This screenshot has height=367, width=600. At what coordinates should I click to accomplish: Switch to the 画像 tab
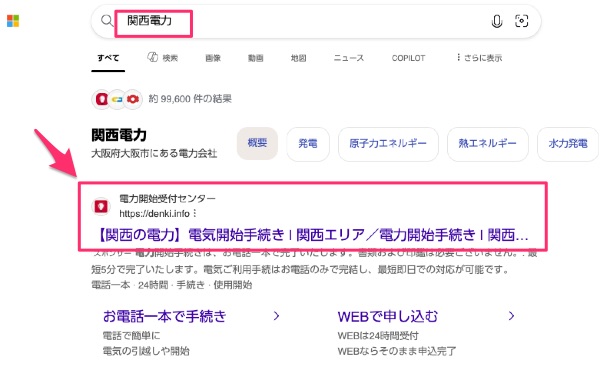point(213,58)
